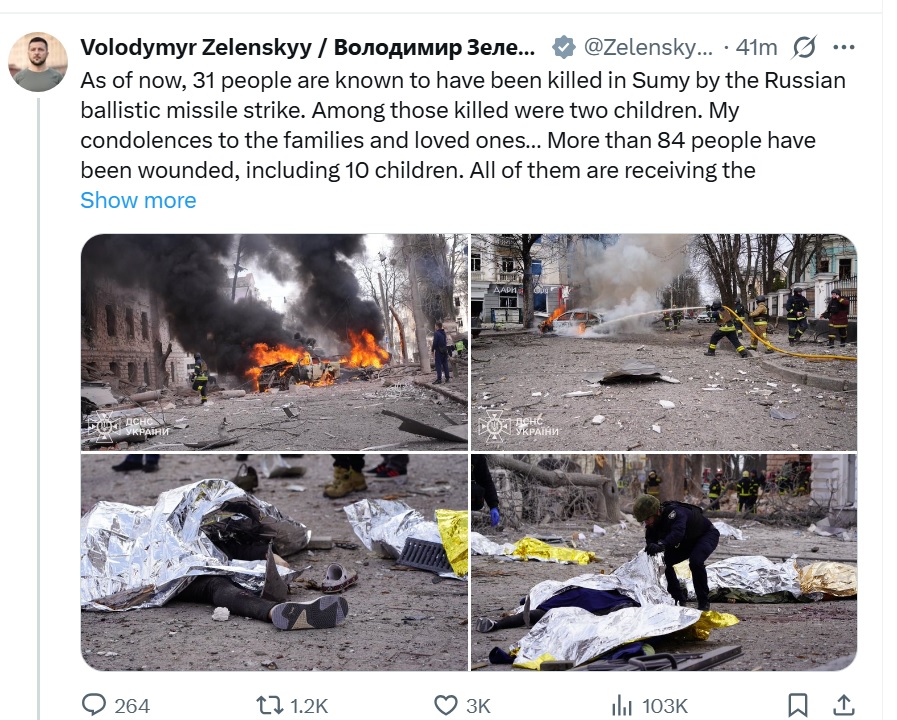The width and height of the screenshot is (897, 720).
Task: Open view analytics bar chart icon
Action: pos(622,705)
